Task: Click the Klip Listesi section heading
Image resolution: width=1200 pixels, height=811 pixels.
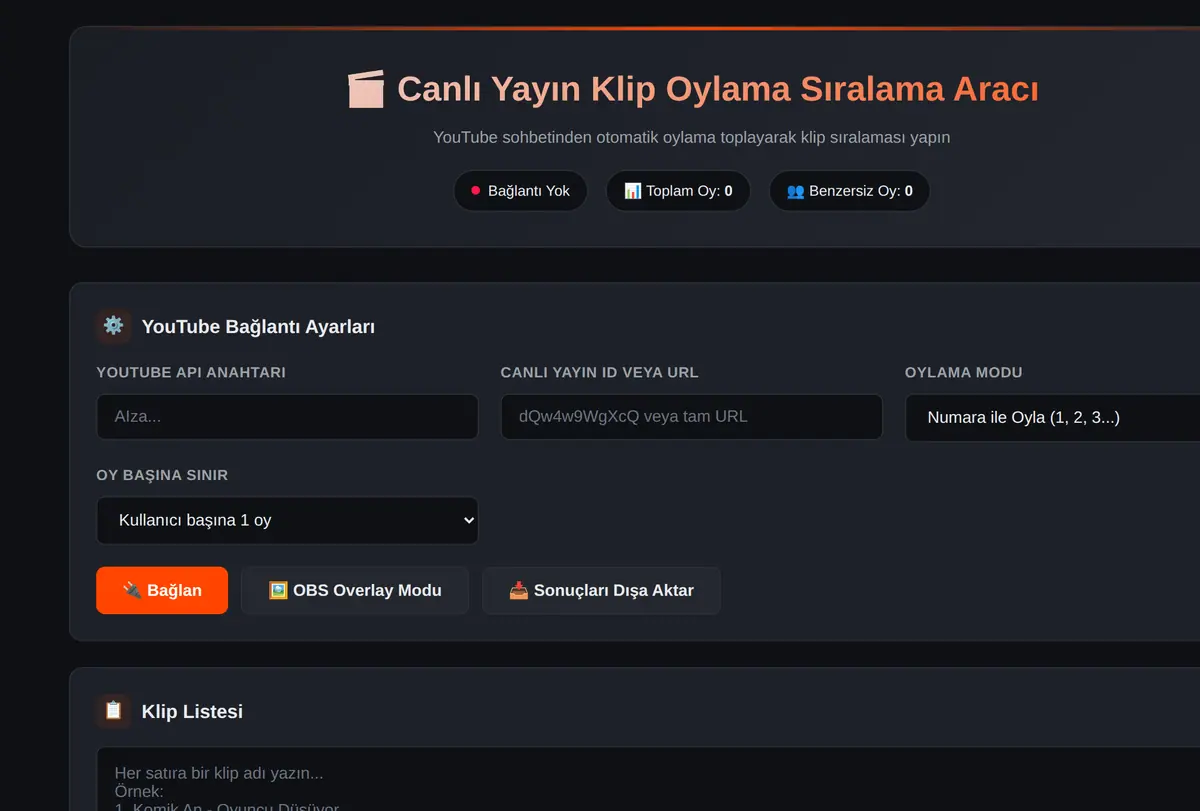Action: [192, 712]
